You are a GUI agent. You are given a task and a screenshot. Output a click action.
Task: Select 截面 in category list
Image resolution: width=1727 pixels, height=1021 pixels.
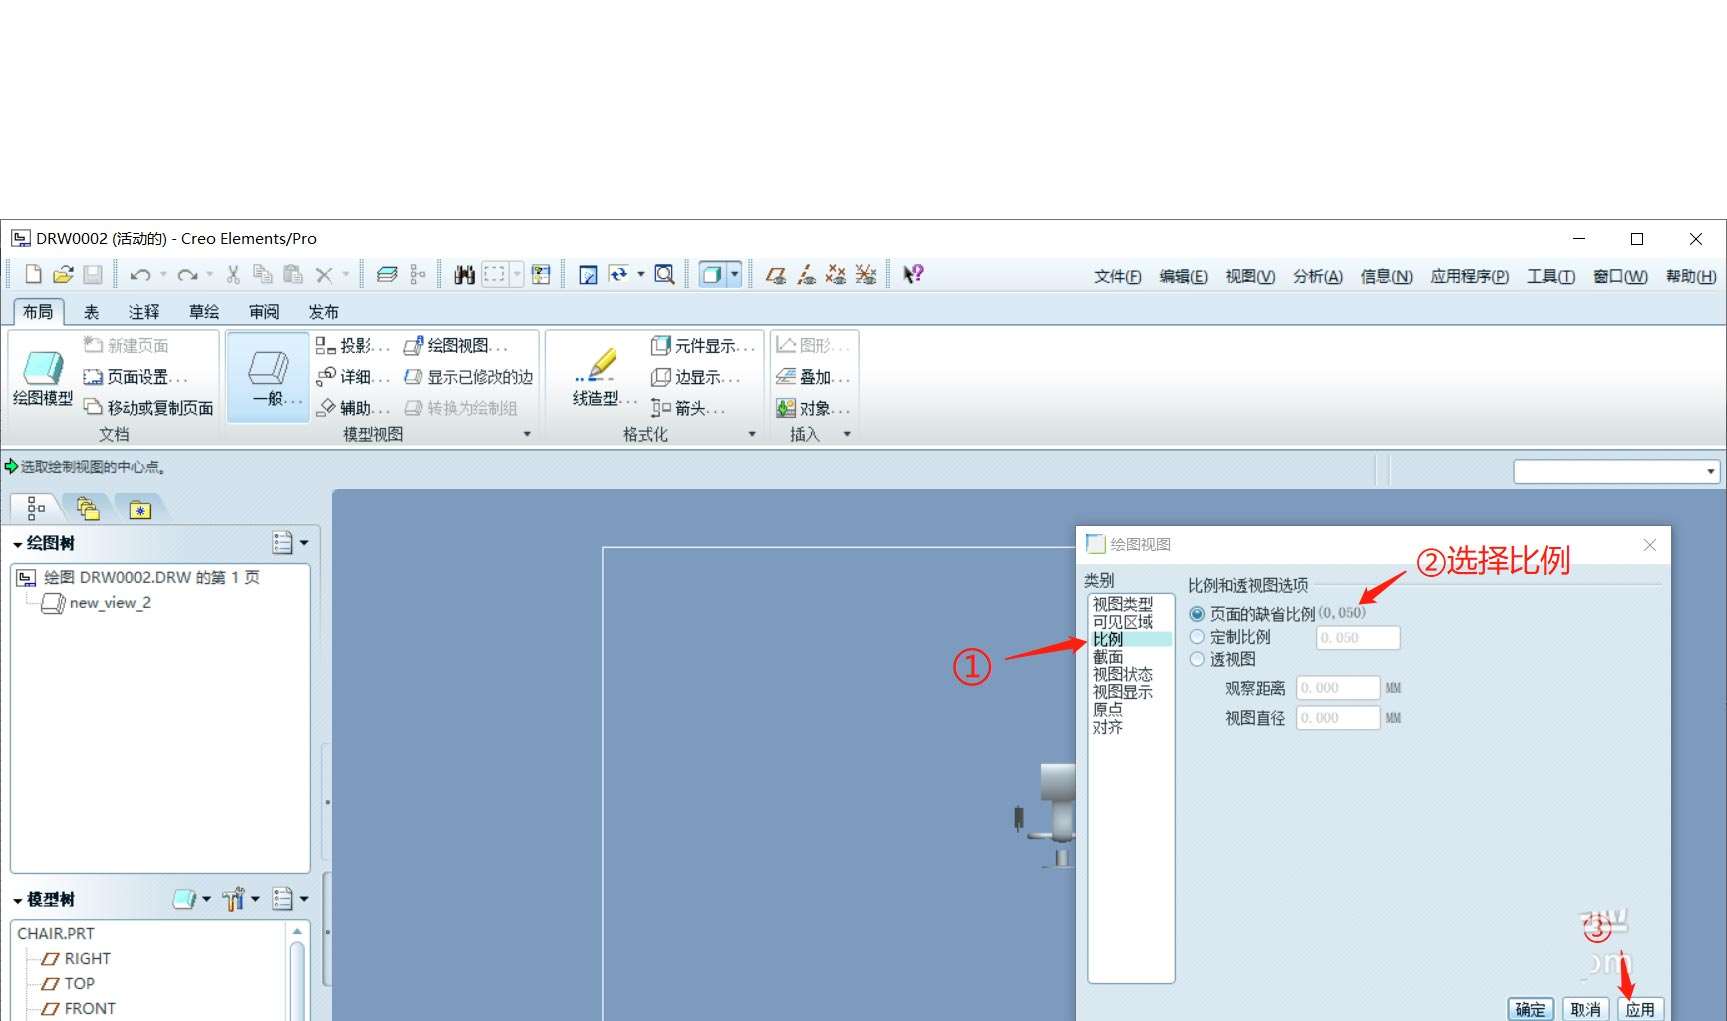point(1109,657)
